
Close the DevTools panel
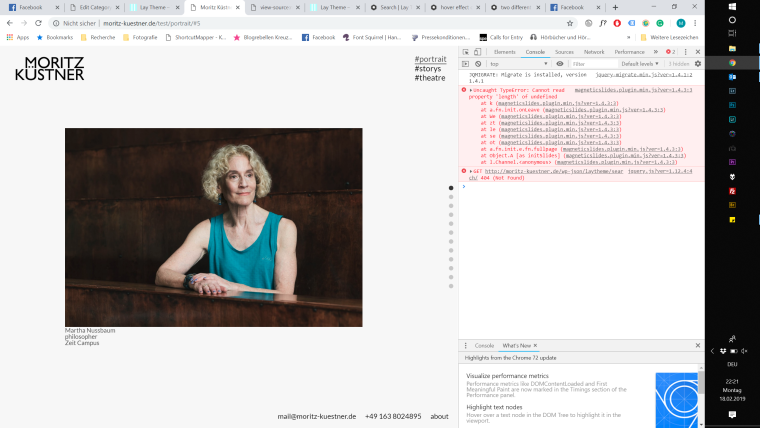point(698,51)
